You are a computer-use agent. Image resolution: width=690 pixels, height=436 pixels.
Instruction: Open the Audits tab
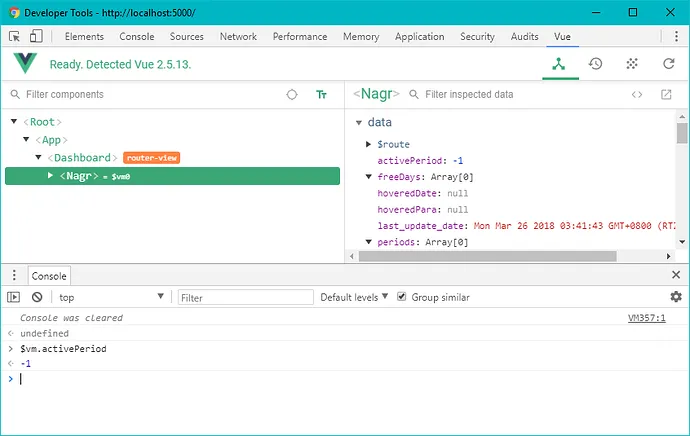(525, 37)
